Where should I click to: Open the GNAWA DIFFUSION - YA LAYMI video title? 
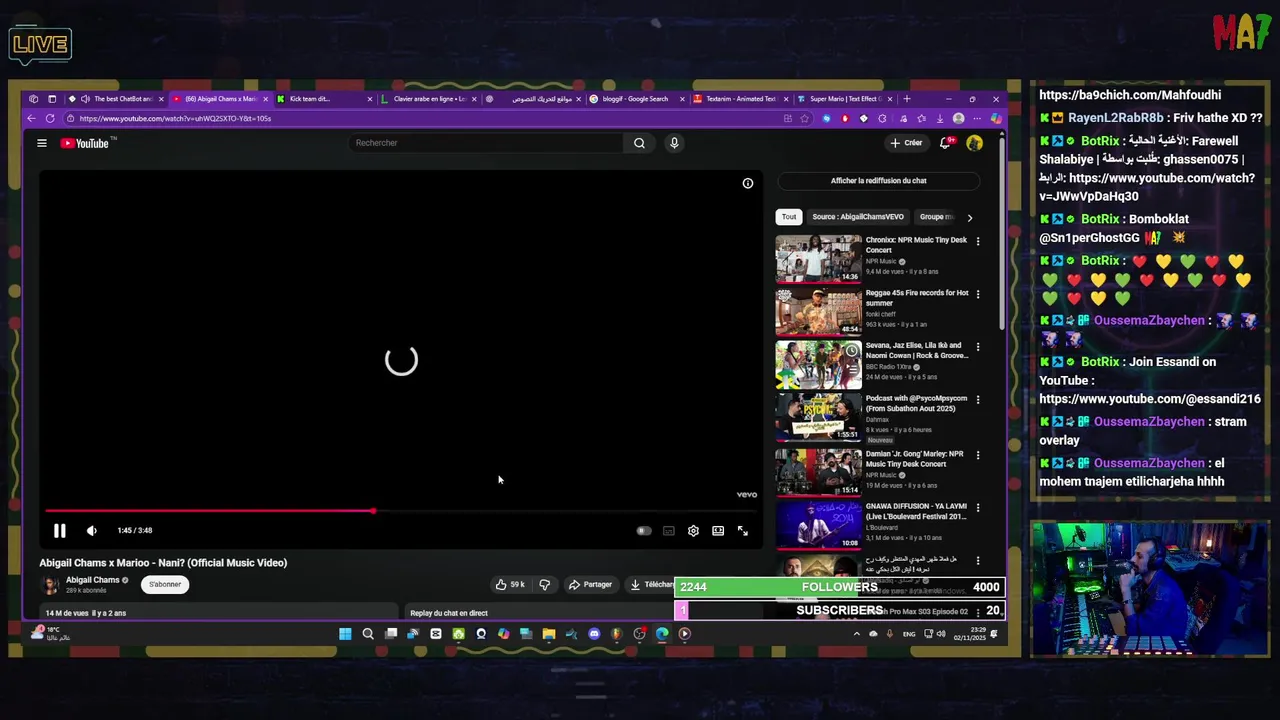pyautogui.click(x=916, y=511)
